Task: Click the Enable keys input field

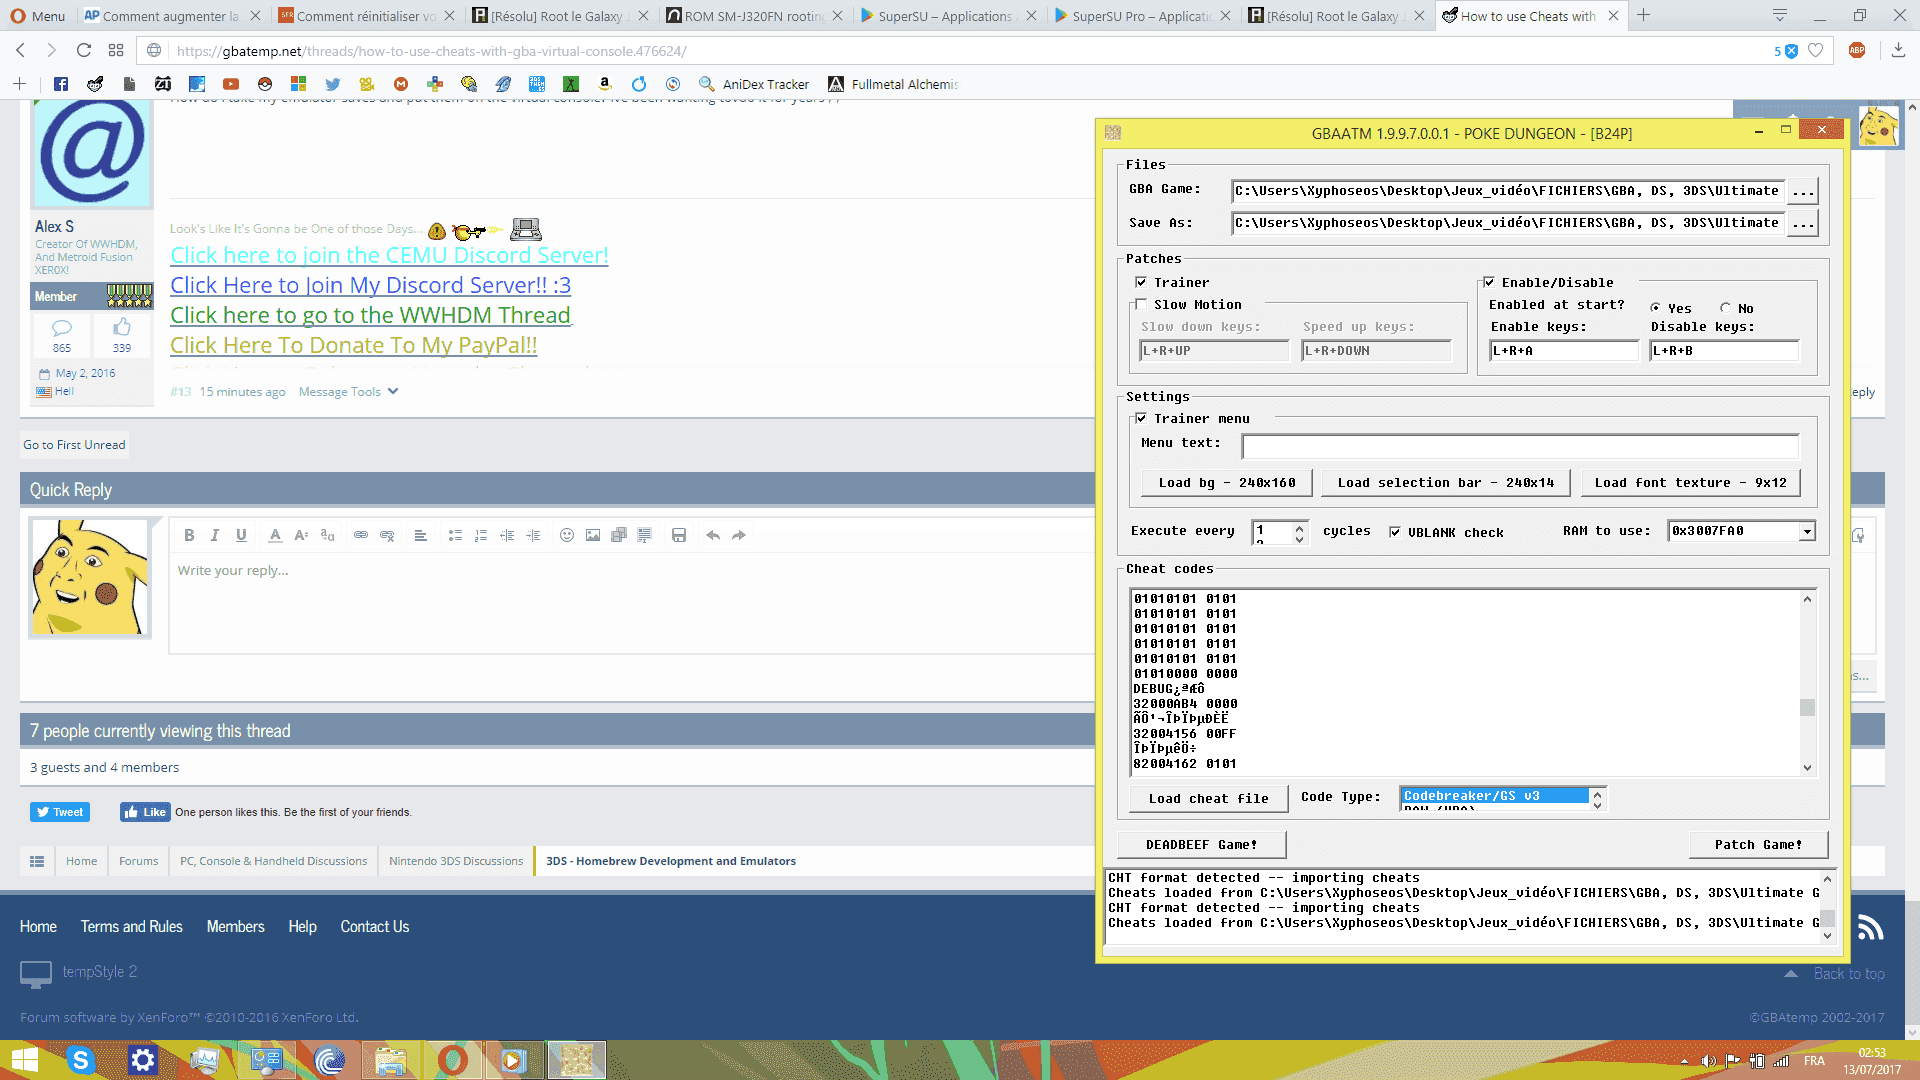Action: tap(1565, 351)
